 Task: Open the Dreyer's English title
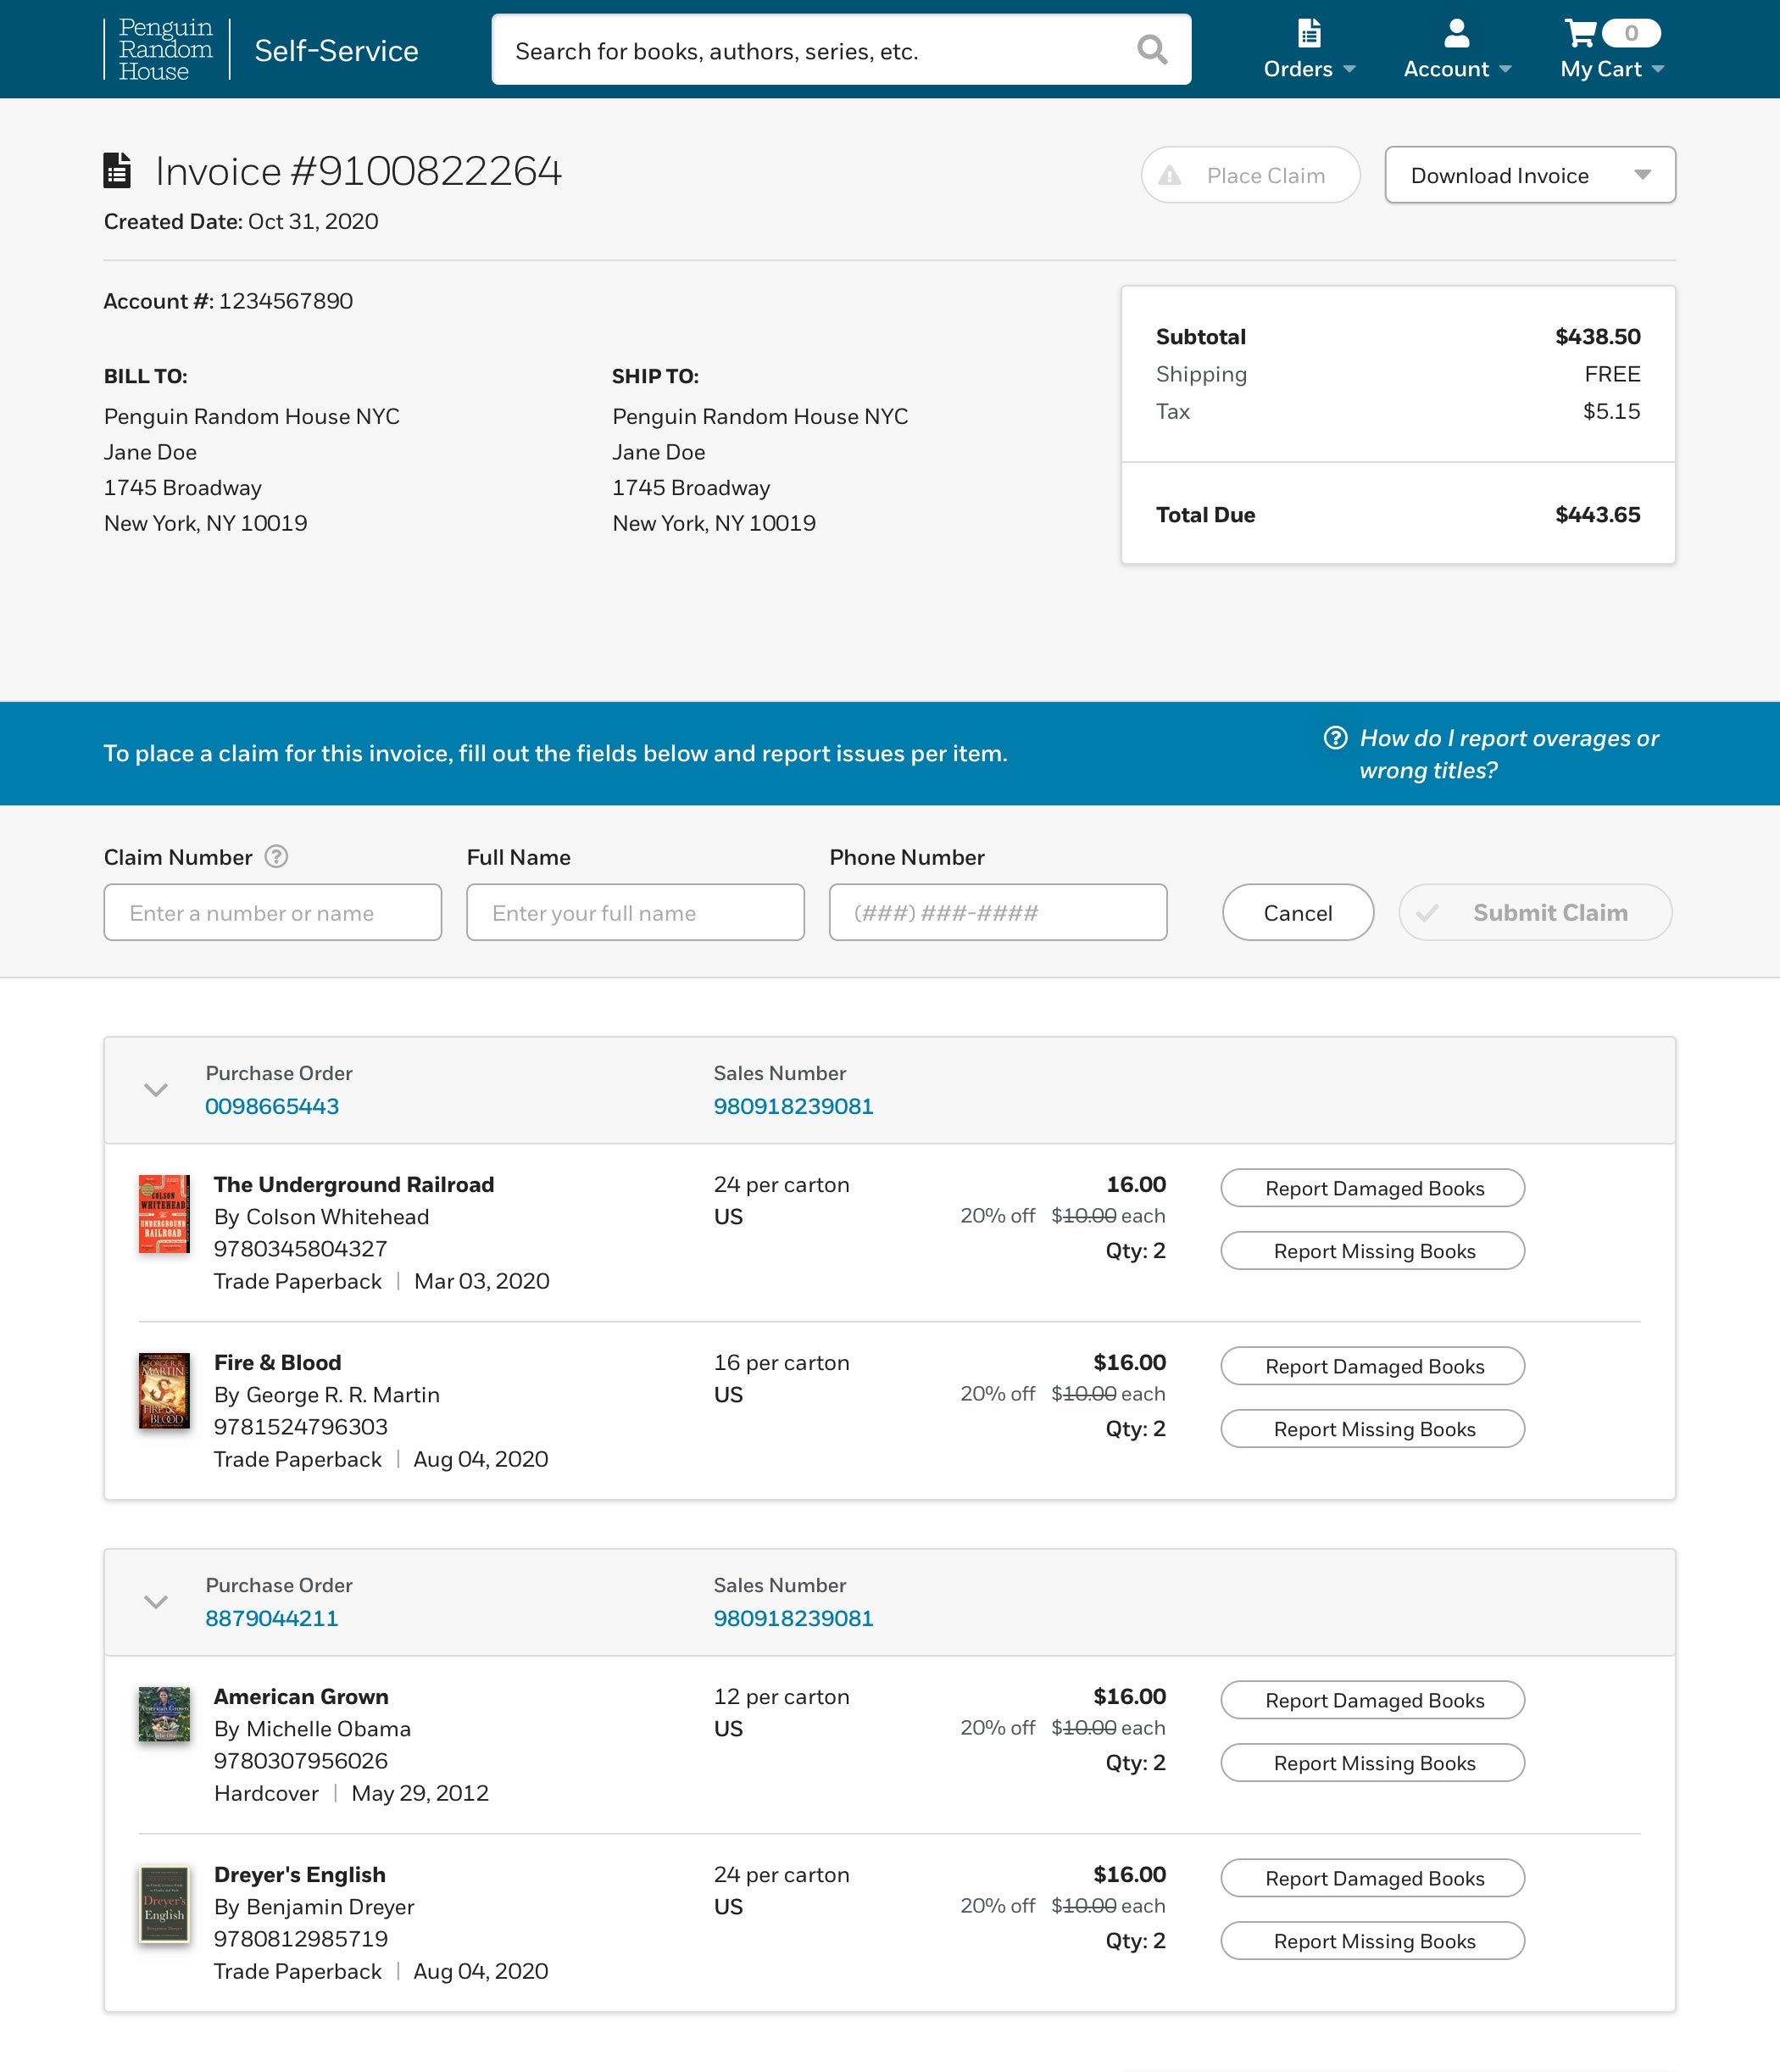300,1875
